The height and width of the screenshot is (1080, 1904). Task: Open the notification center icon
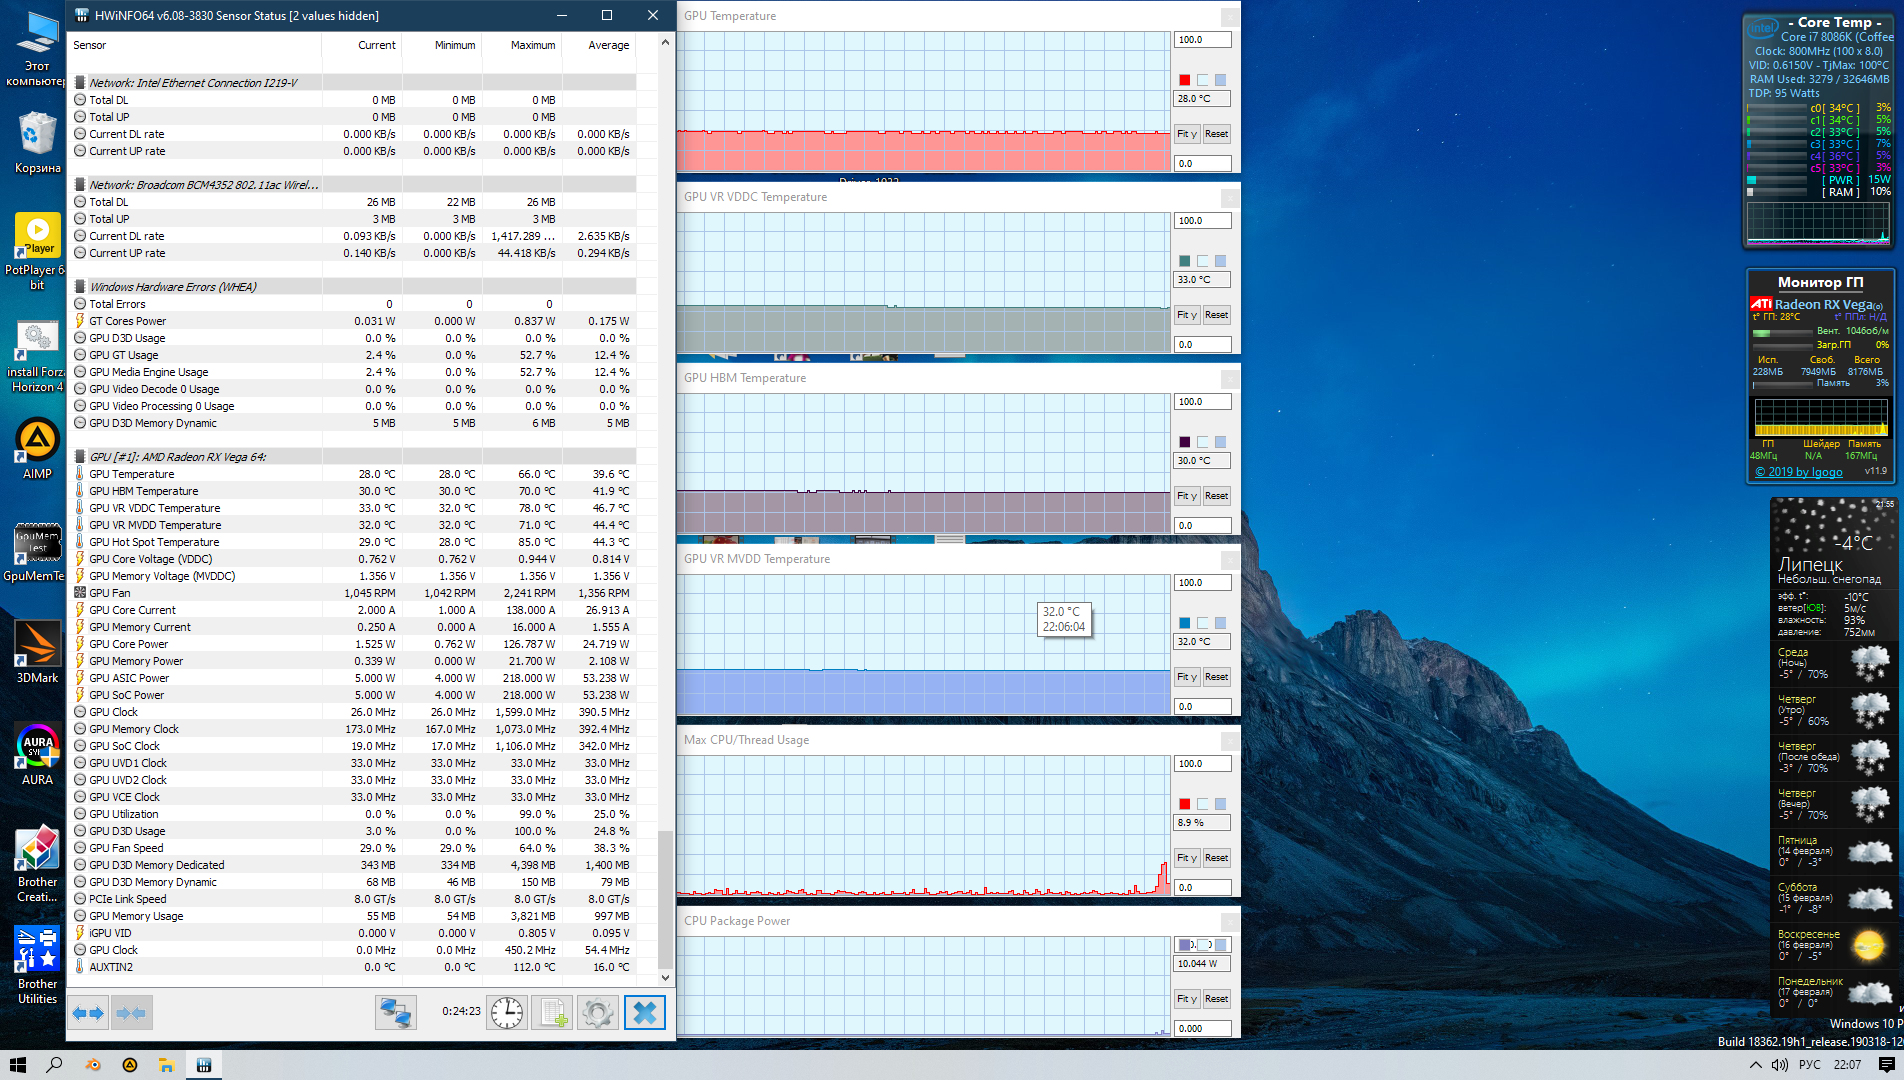tap(1886, 1065)
